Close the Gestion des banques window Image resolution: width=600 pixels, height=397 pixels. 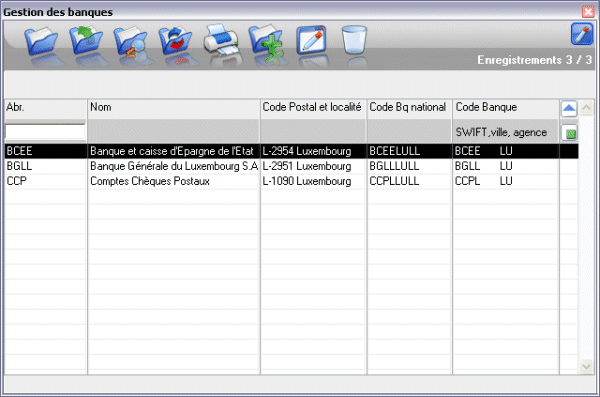[x=588, y=12]
